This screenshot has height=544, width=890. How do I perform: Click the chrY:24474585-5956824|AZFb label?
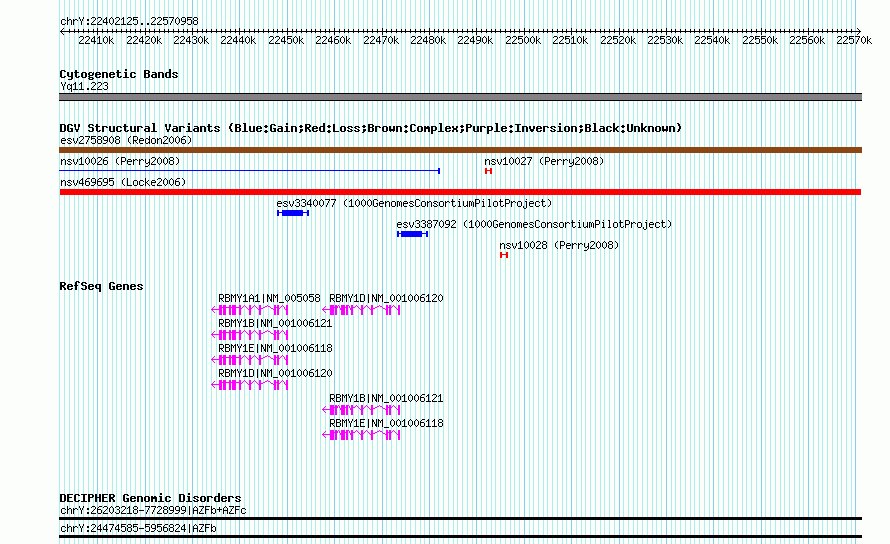pyautogui.click(x=138, y=529)
